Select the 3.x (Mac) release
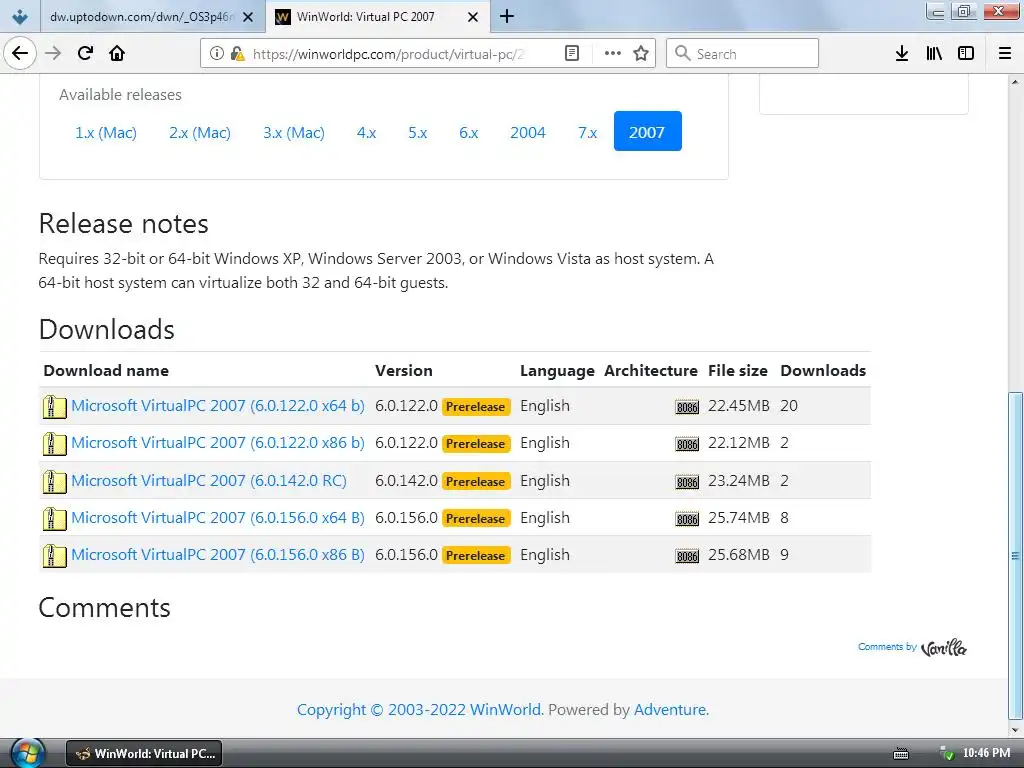Image resolution: width=1024 pixels, height=768 pixels. (294, 133)
